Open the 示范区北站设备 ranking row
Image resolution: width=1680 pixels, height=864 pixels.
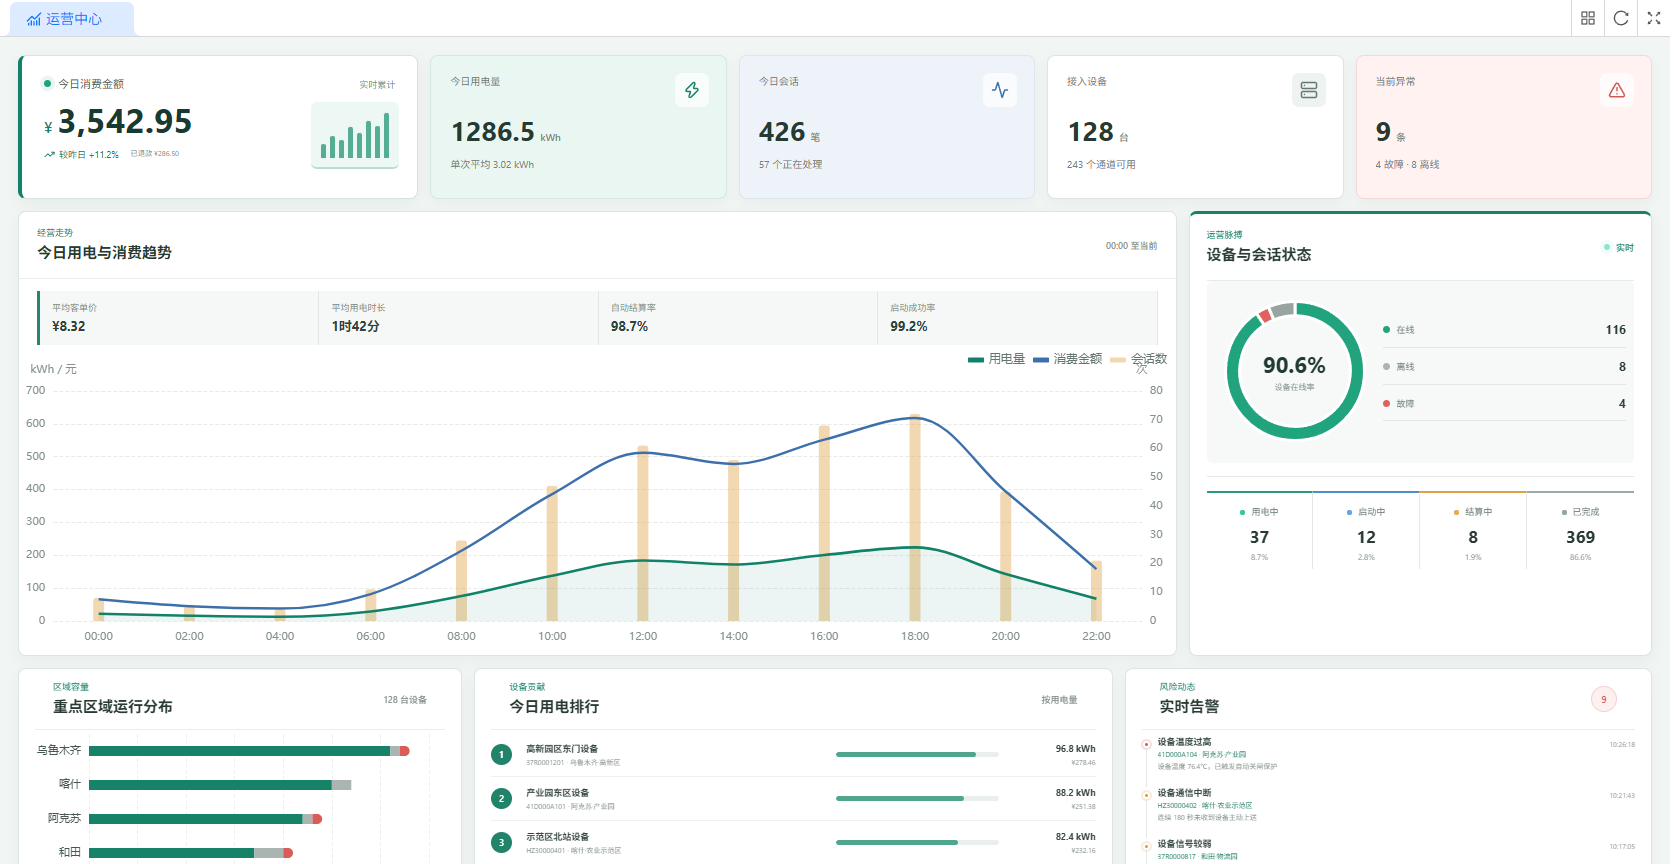[793, 843]
